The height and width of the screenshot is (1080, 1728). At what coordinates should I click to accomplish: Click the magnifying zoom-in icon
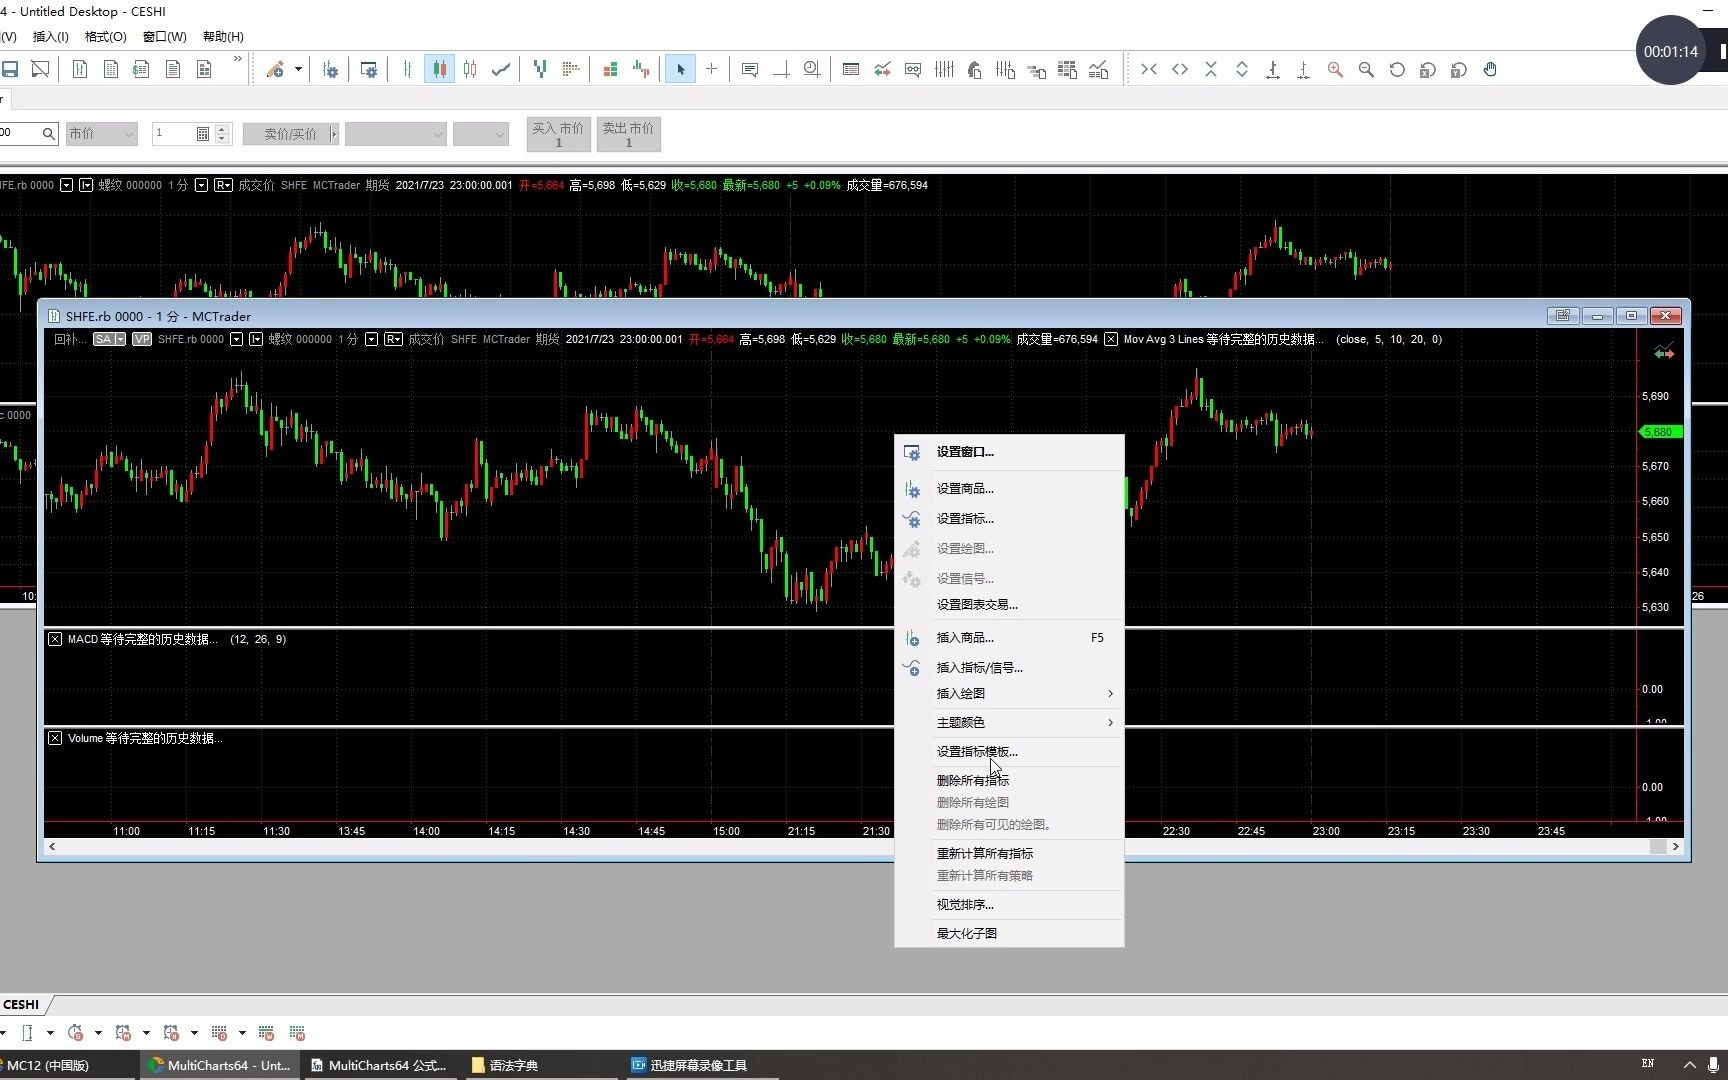1335,70
